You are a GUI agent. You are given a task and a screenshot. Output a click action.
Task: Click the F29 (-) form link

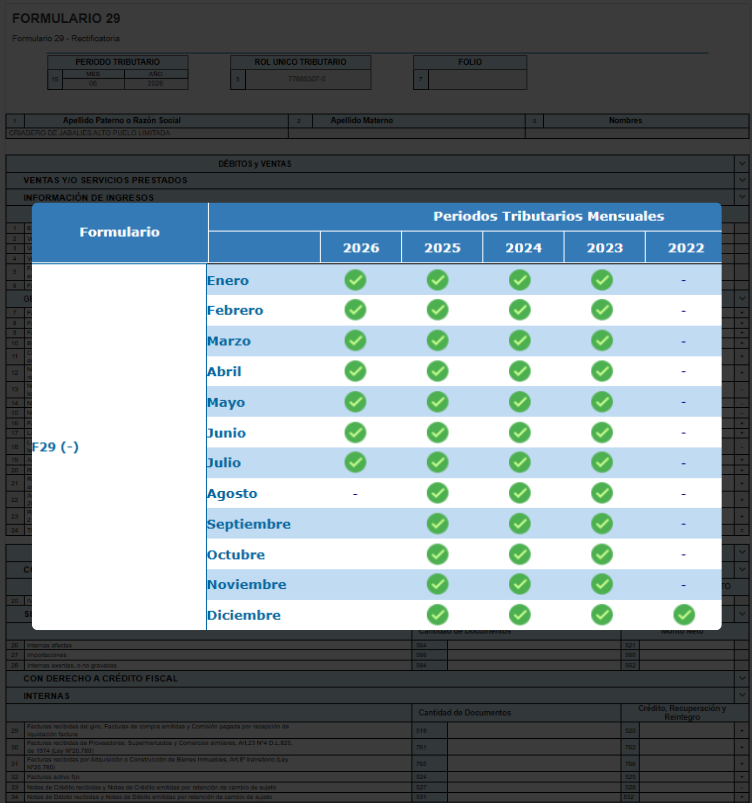55,447
